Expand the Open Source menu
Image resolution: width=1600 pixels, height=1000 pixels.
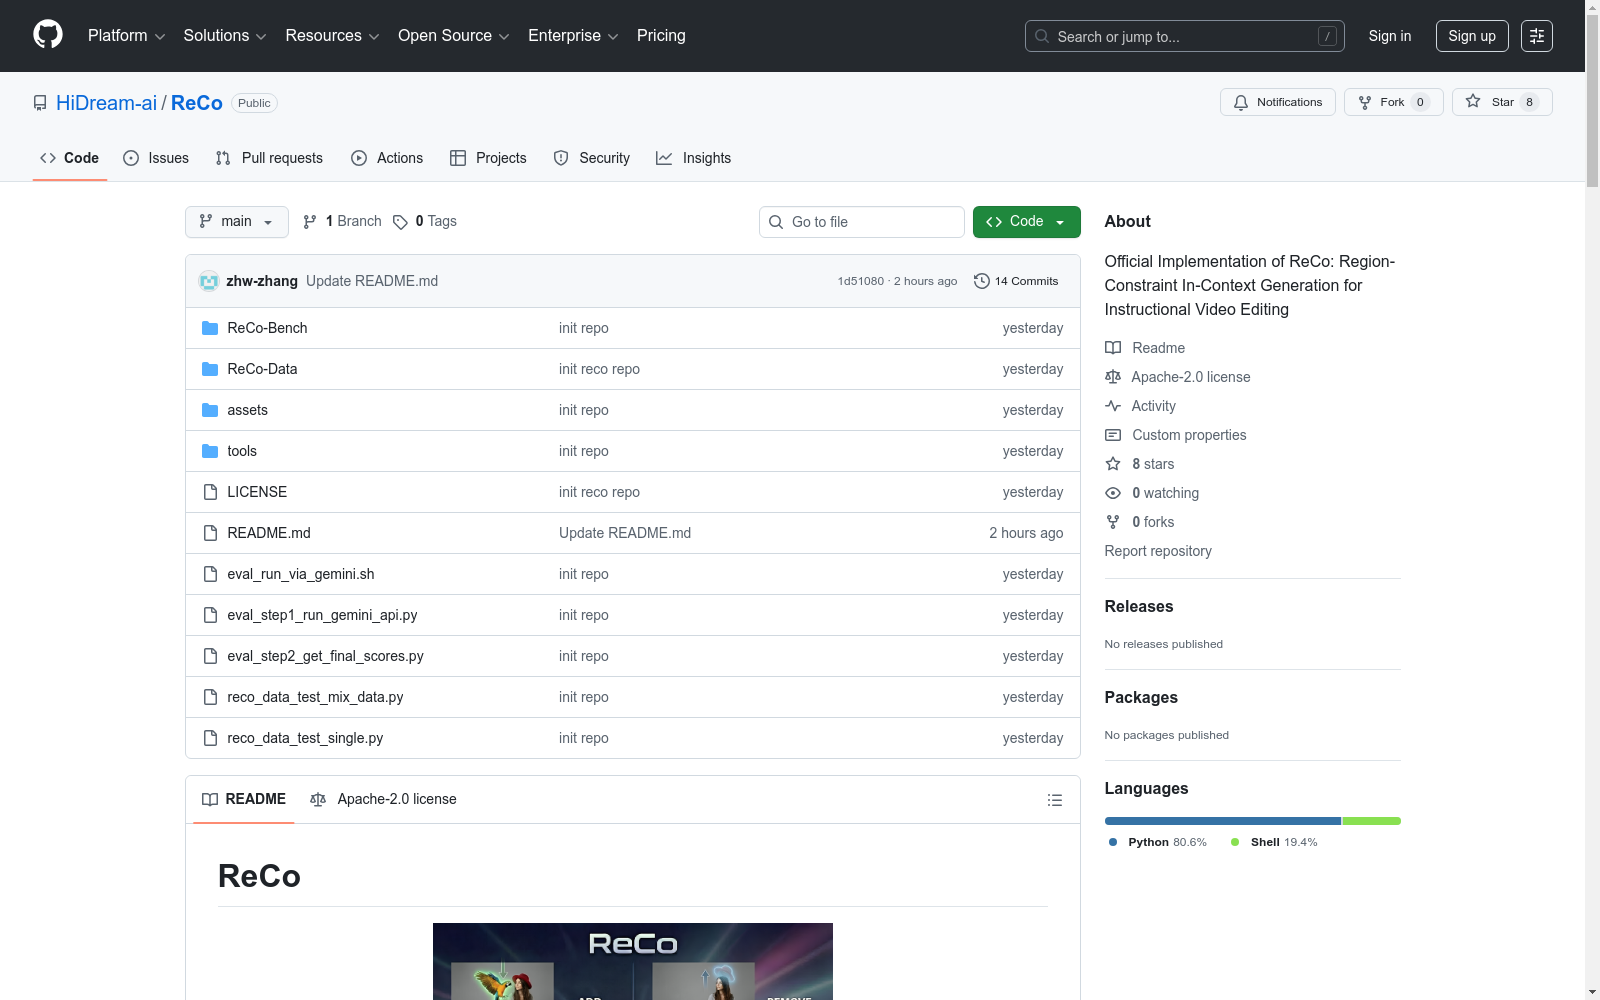[454, 36]
